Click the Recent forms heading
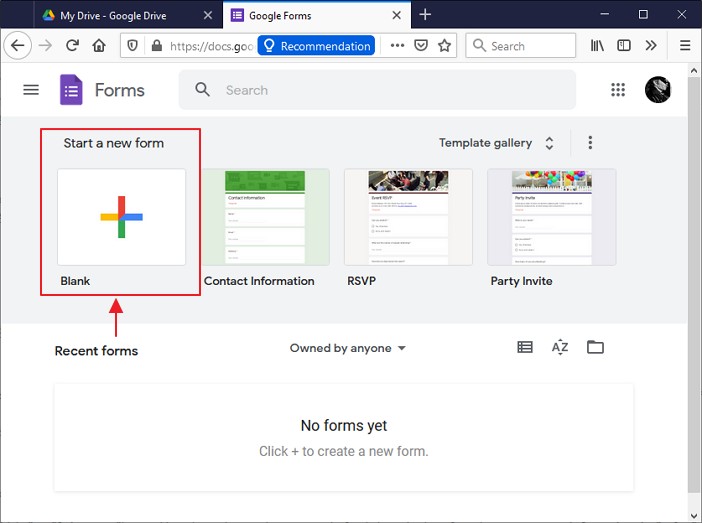The height and width of the screenshot is (523, 702). 96,351
